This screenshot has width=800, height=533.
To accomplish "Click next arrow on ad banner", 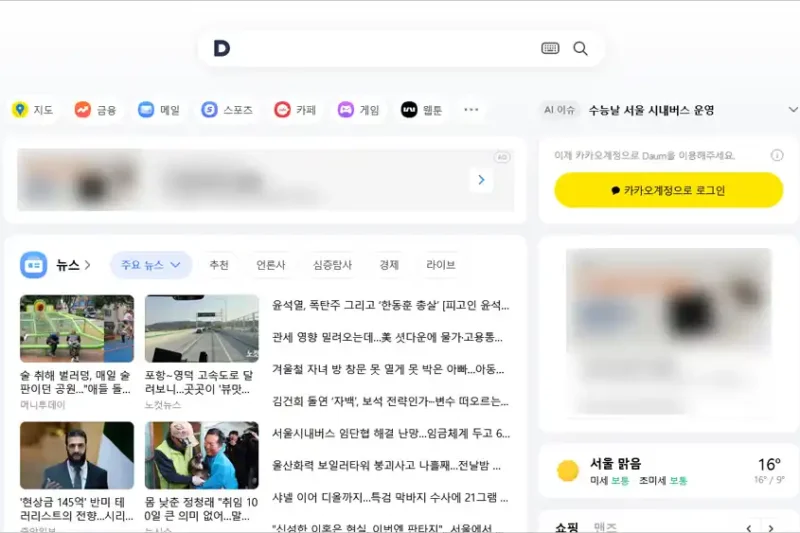I will (481, 180).
